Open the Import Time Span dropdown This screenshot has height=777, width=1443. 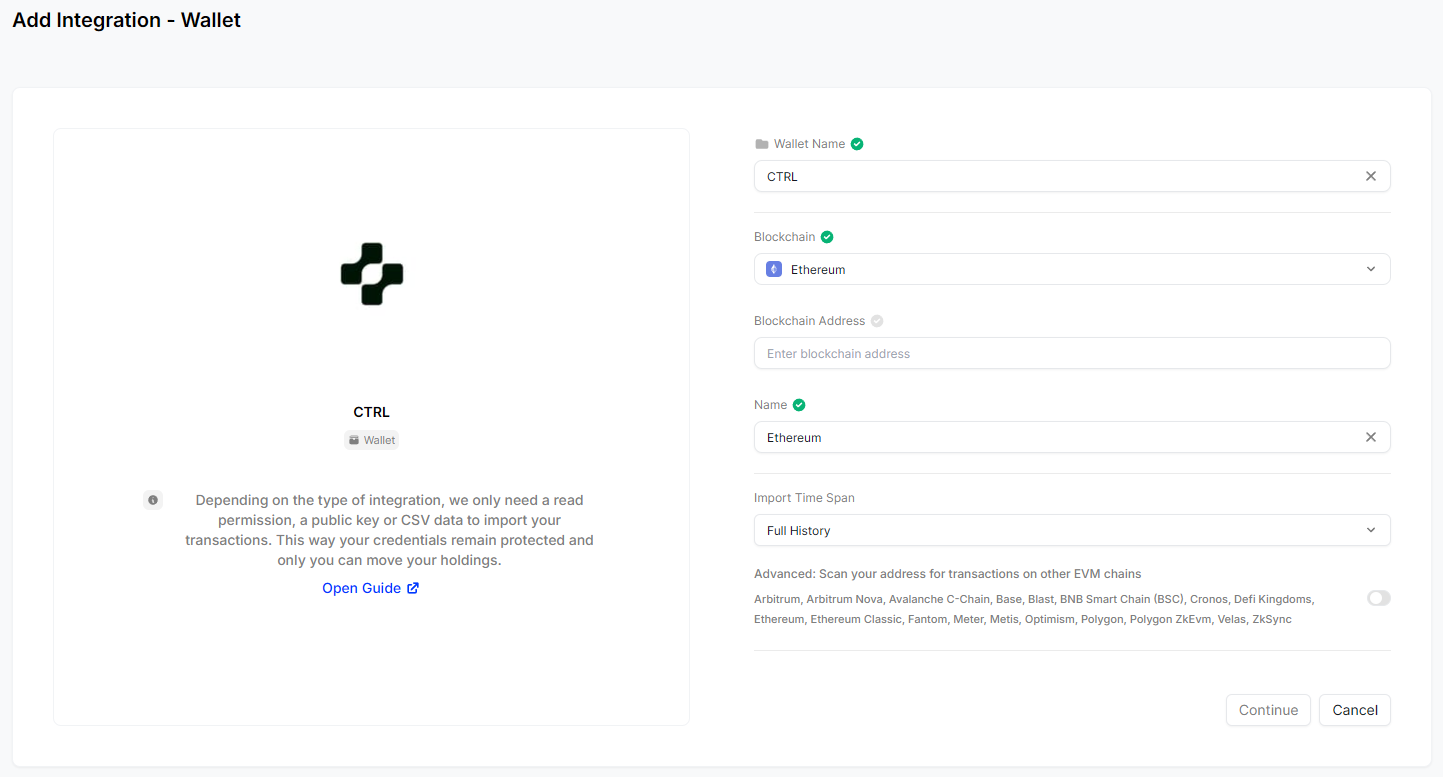(1072, 530)
